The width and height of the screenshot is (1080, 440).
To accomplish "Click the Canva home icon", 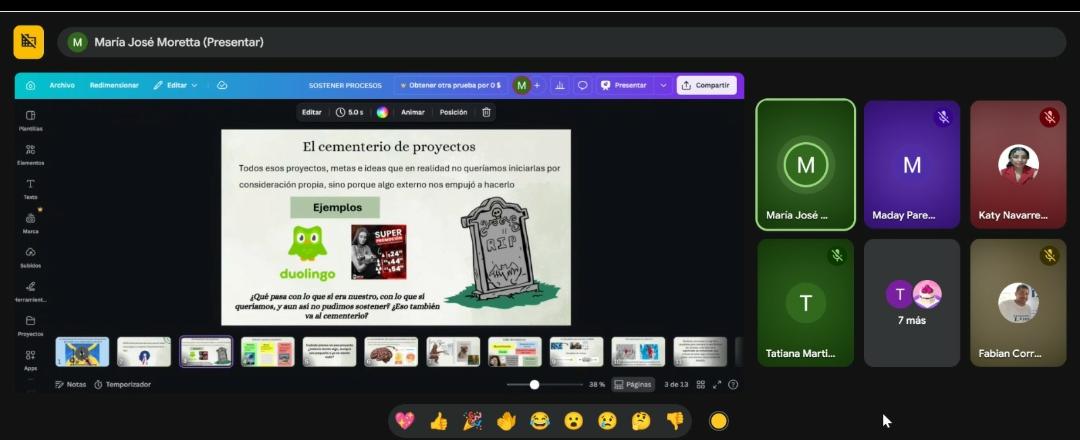I will [x=30, y=85].
